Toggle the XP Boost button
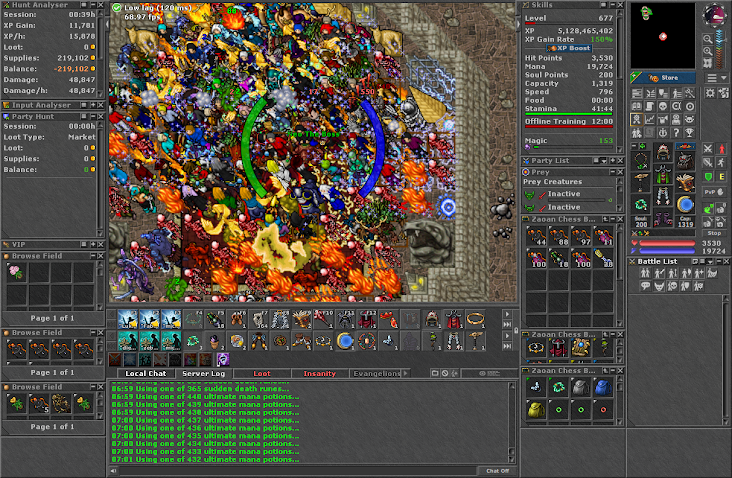The height and width of the screenshot is (478, 732). pyautogui.click(x=569, y=48)
